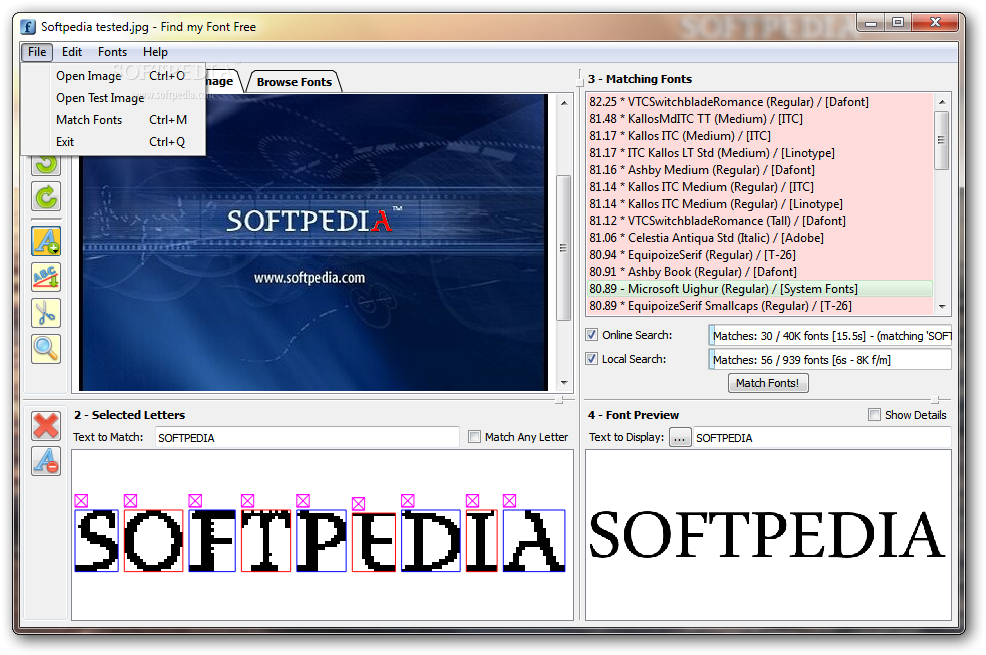This screenshot has height=655, width=986.
Task: Remove the selected letter E via its pink X
Action: [358, 504]
